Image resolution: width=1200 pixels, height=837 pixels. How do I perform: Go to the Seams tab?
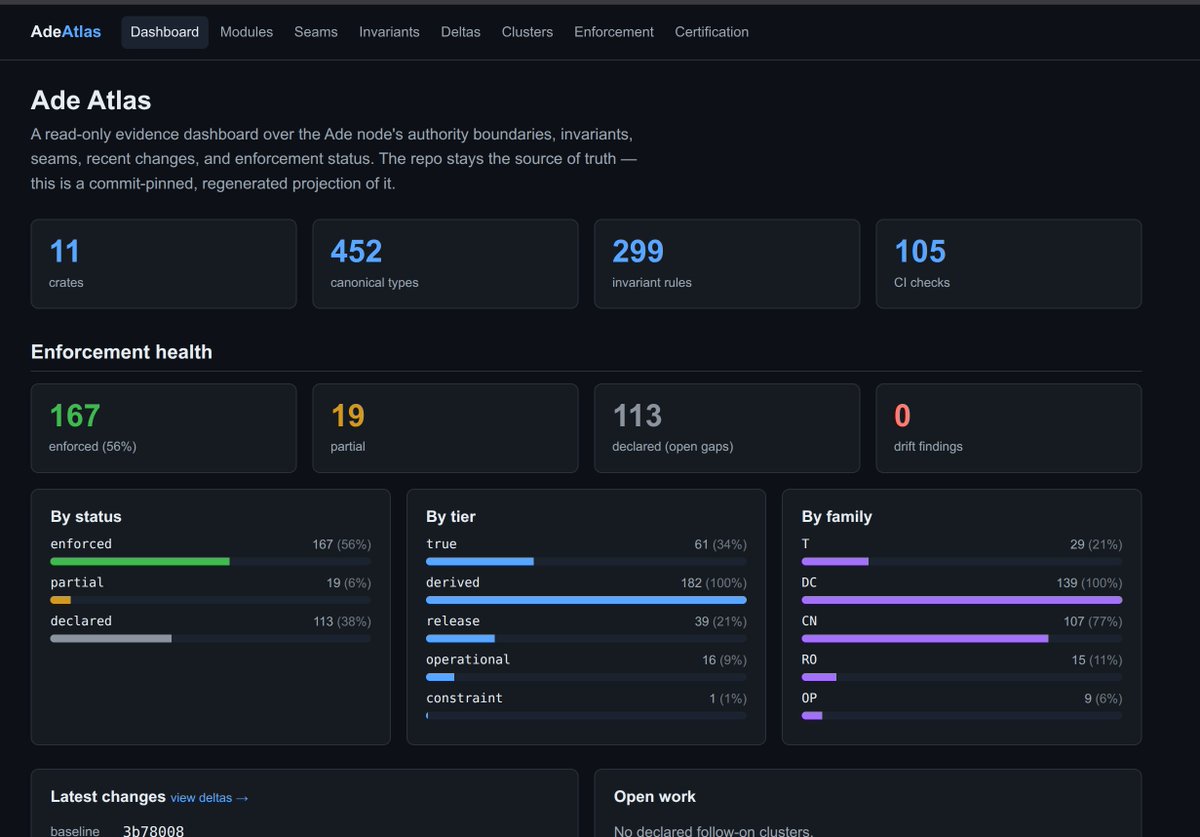pos(316,32)
